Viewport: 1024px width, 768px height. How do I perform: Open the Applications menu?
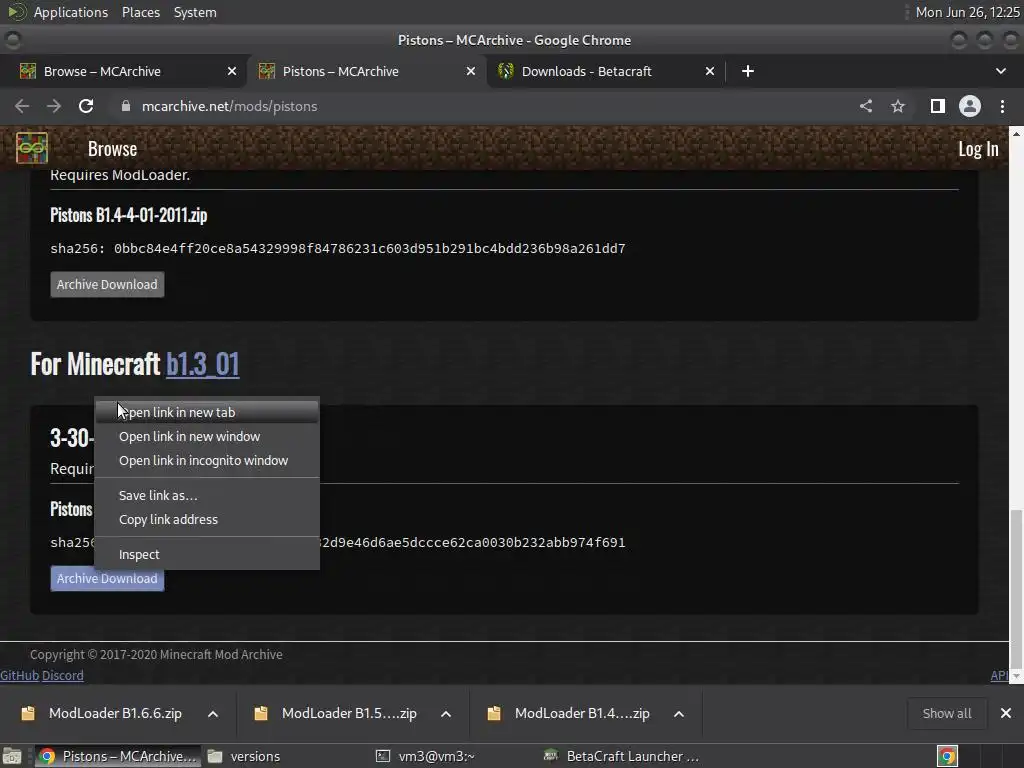click(x=71, y=12)
